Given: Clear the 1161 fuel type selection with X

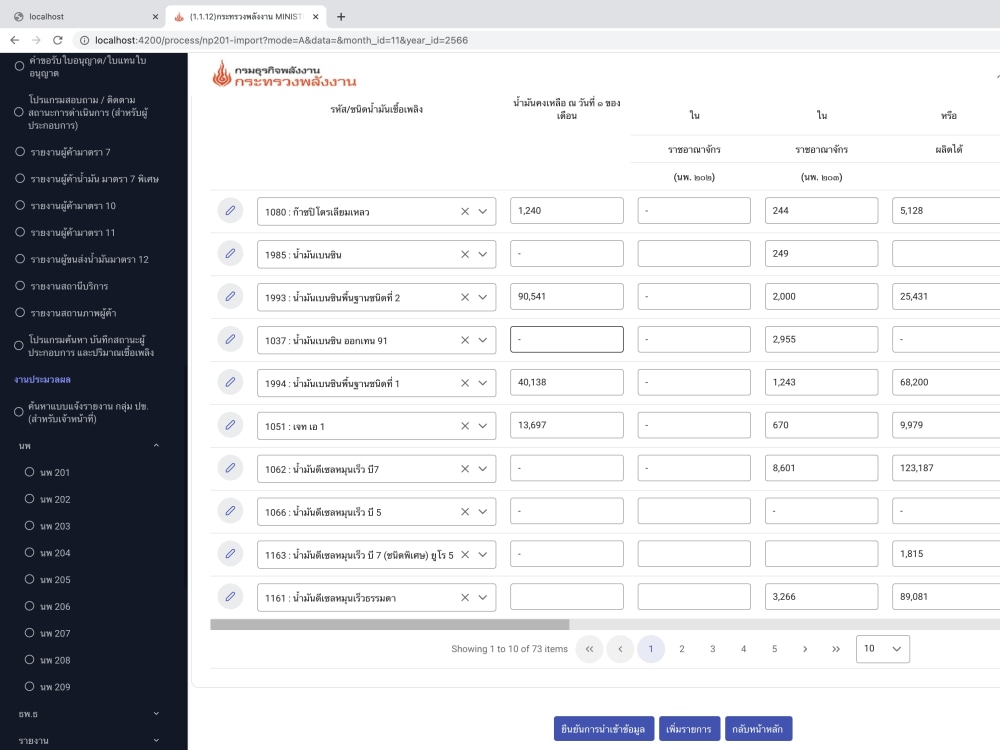Looking at the screenshot, I should click(465, 598).
